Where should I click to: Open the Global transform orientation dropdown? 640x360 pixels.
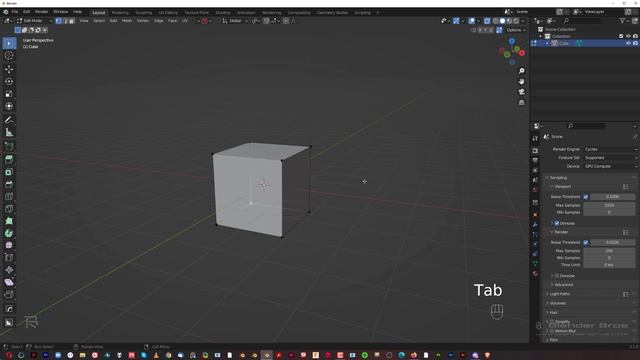235,21
